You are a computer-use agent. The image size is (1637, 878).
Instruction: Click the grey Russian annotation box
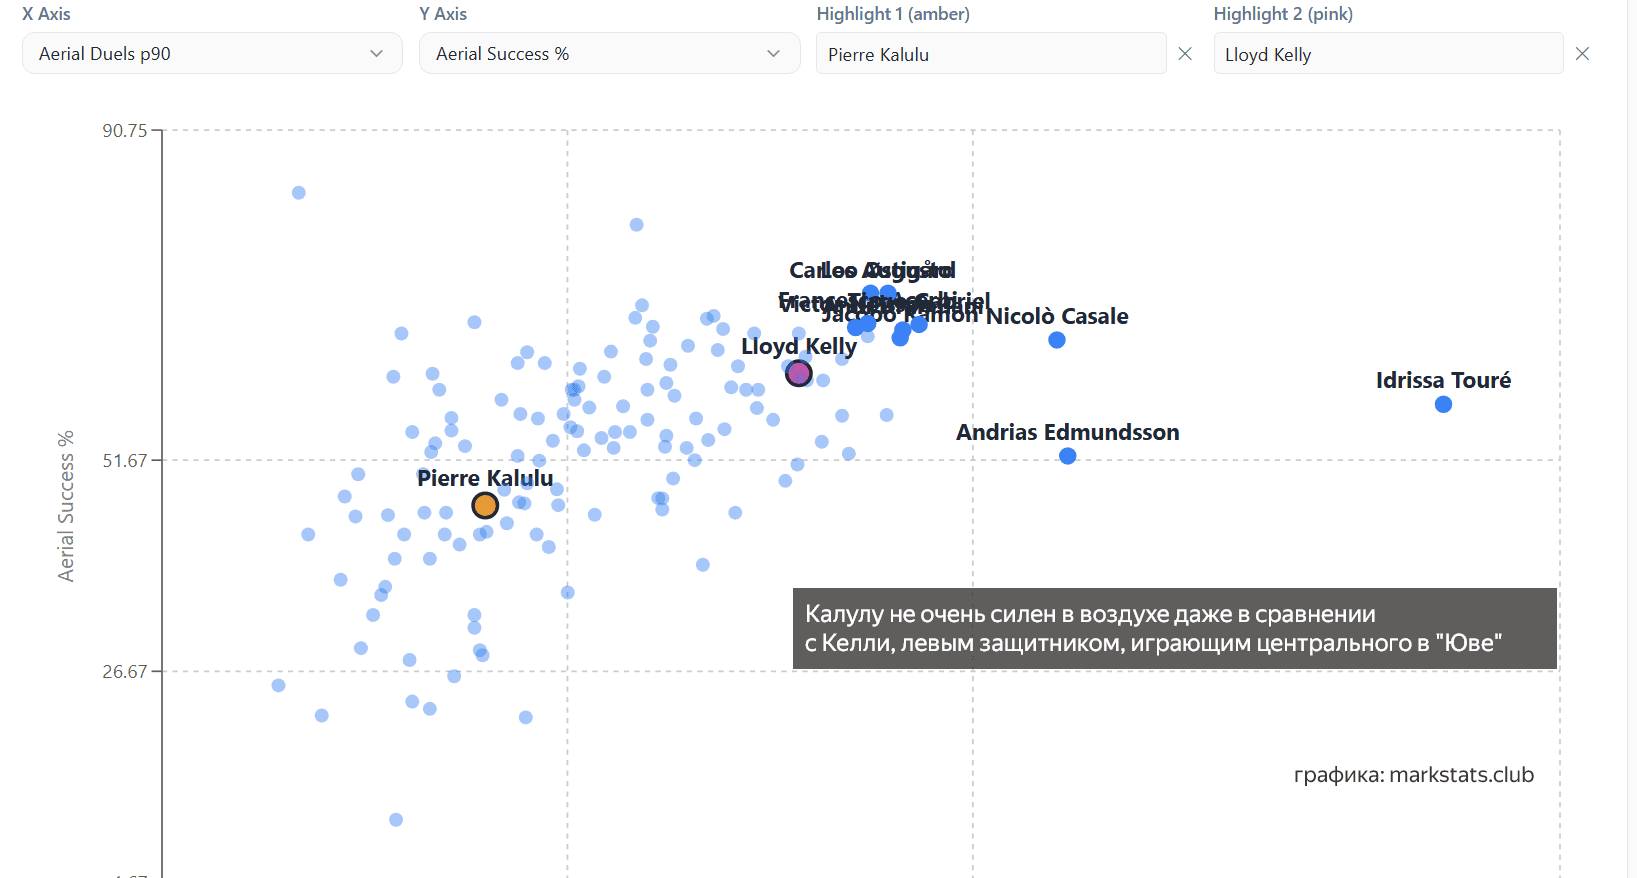1174,629
